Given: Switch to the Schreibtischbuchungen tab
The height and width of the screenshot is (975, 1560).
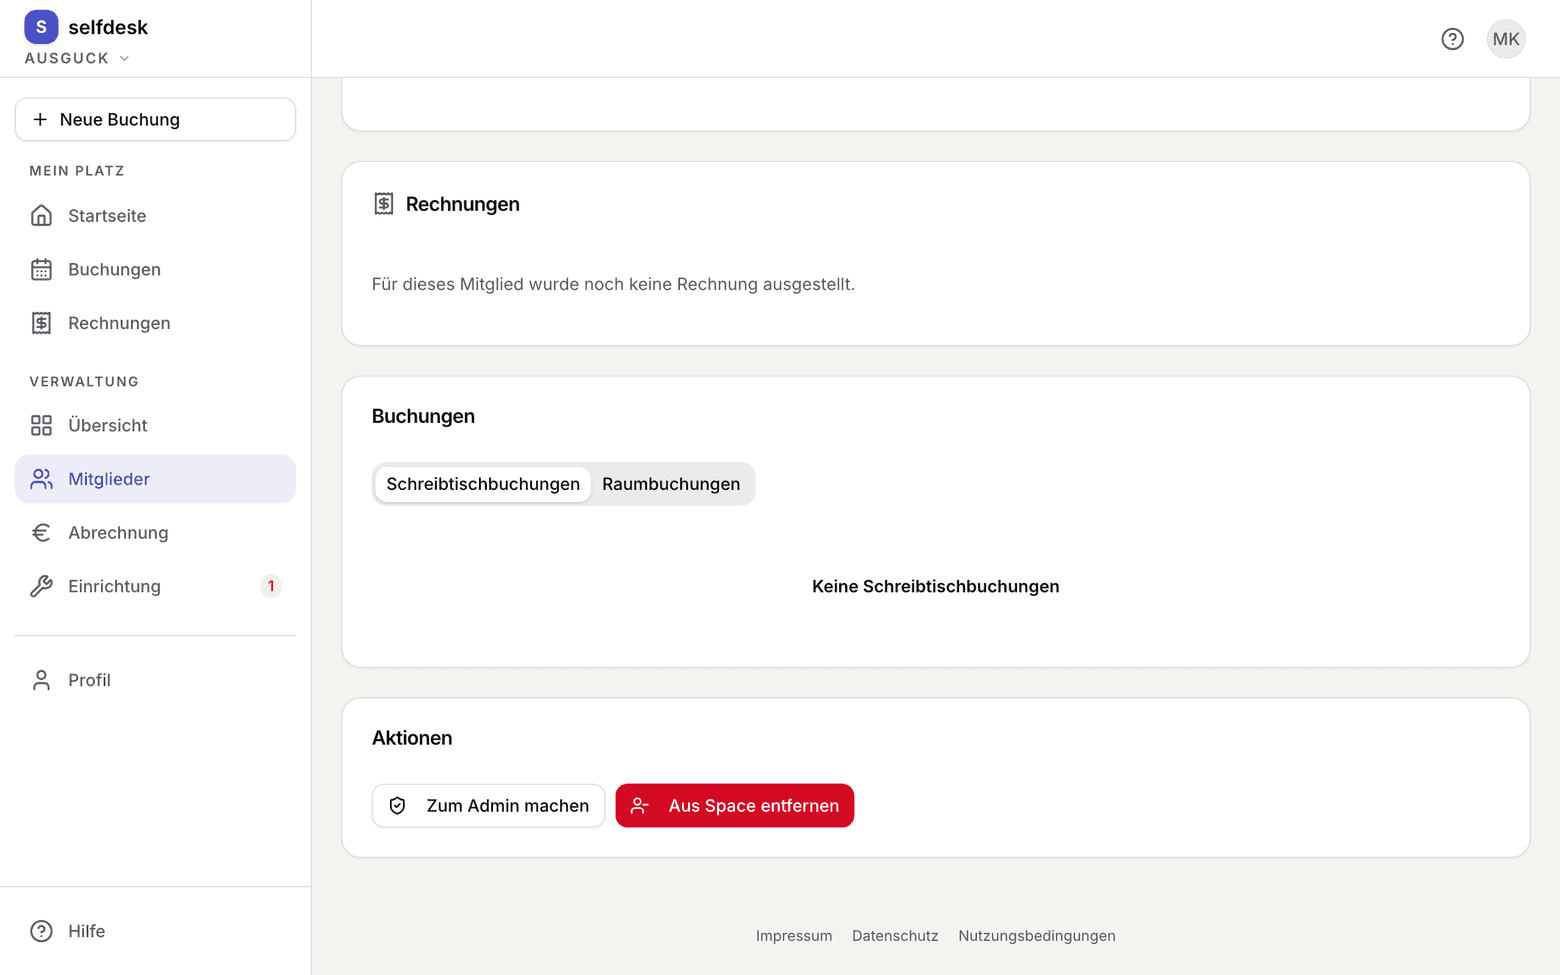Looking at the screenshot, I should tap(483, 484).
